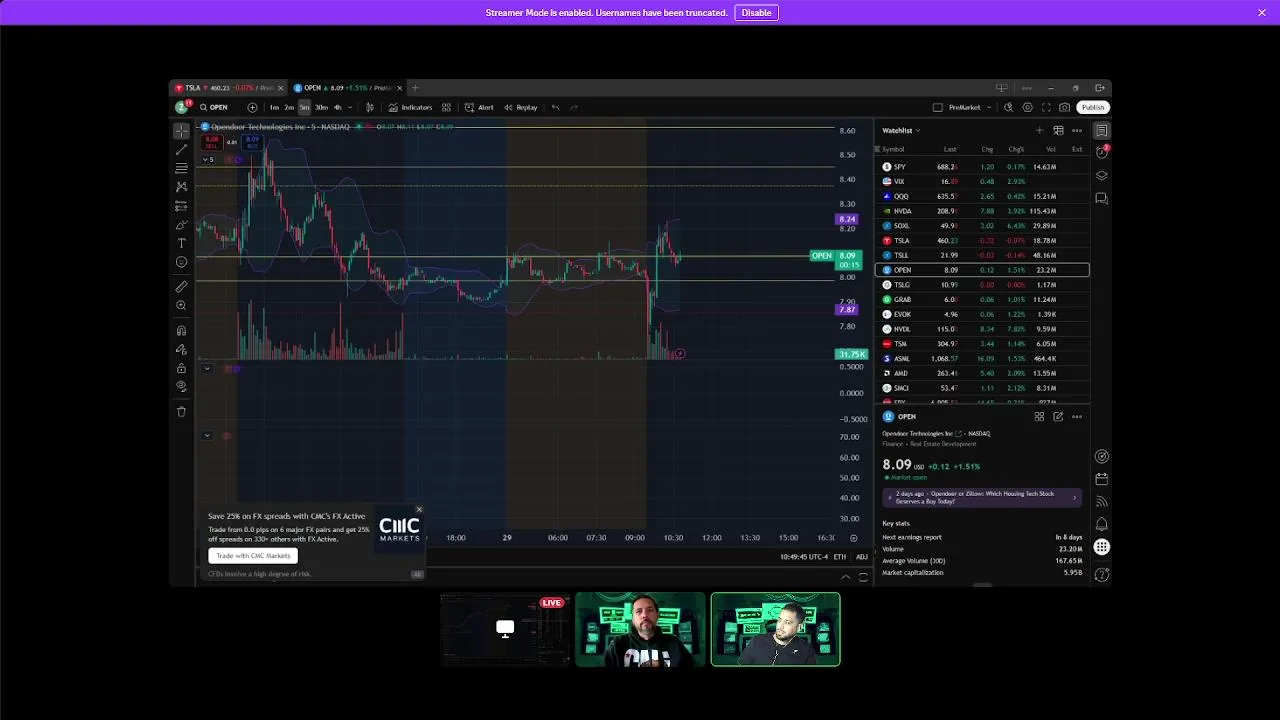Open the emoji icons tool
The image size is (1280, 720).
[181, 262]
